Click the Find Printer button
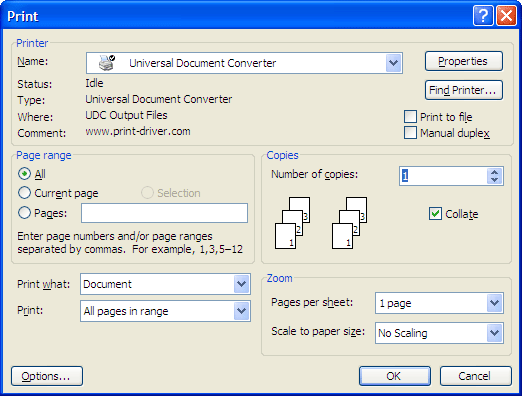The height and width of the screenshot is (396, 522). [464, 90]
